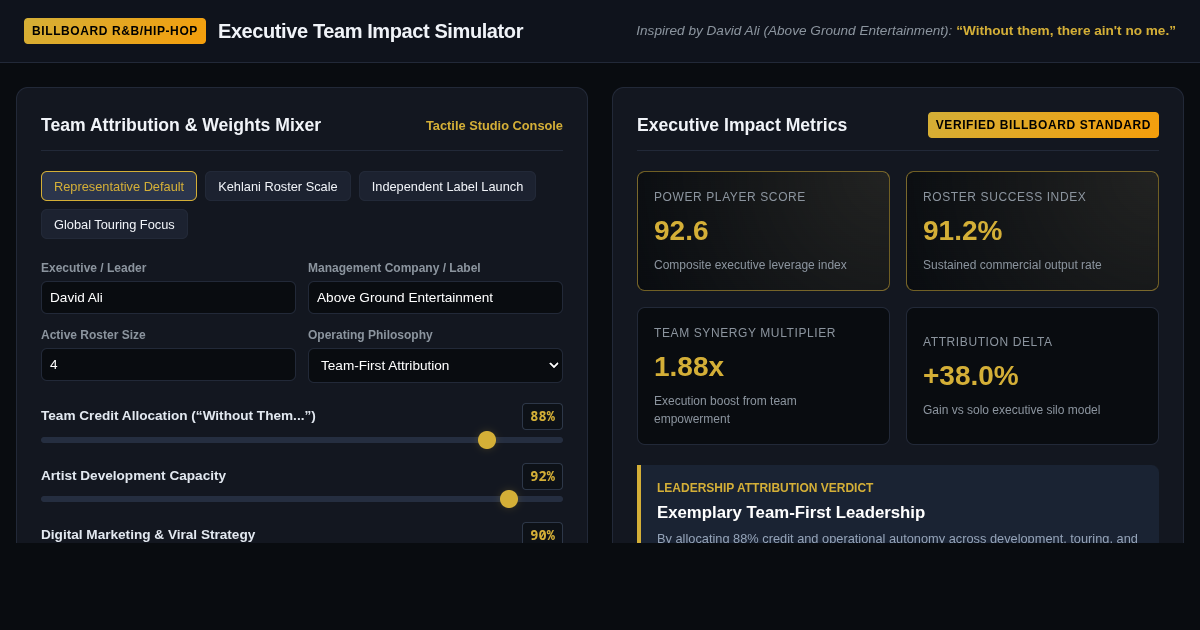Click the Digital Marketing & Viral Strategy label

pyautogui.click(x=148, y=534)
